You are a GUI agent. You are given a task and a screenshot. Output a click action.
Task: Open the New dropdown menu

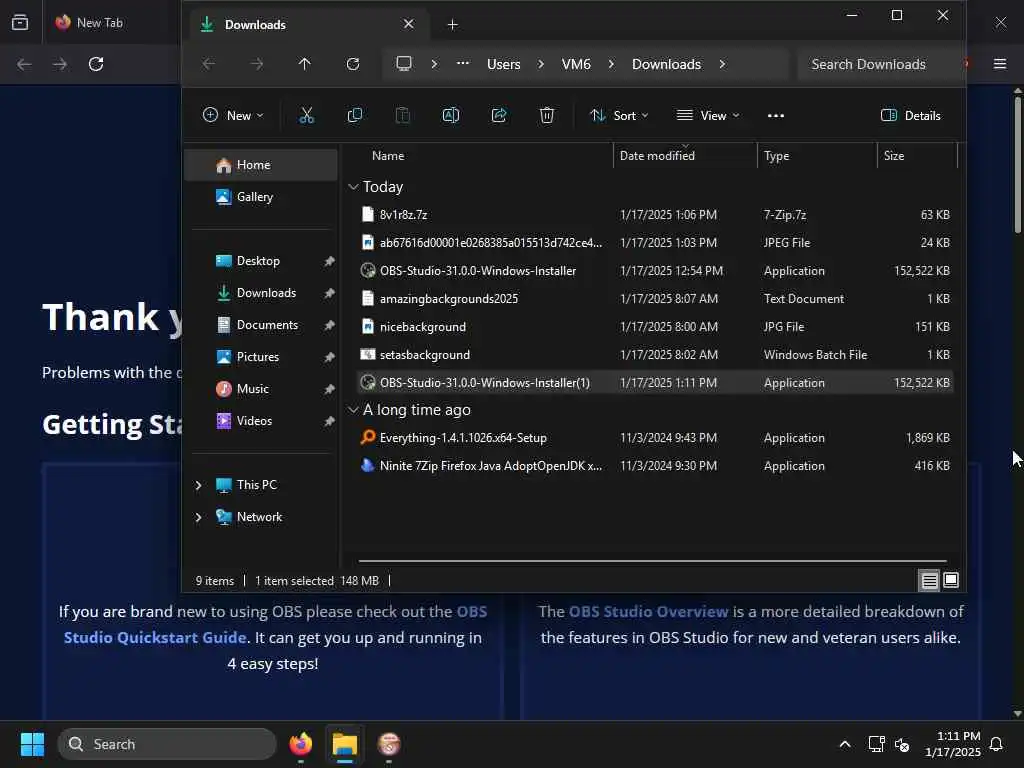tap(233, 116)
